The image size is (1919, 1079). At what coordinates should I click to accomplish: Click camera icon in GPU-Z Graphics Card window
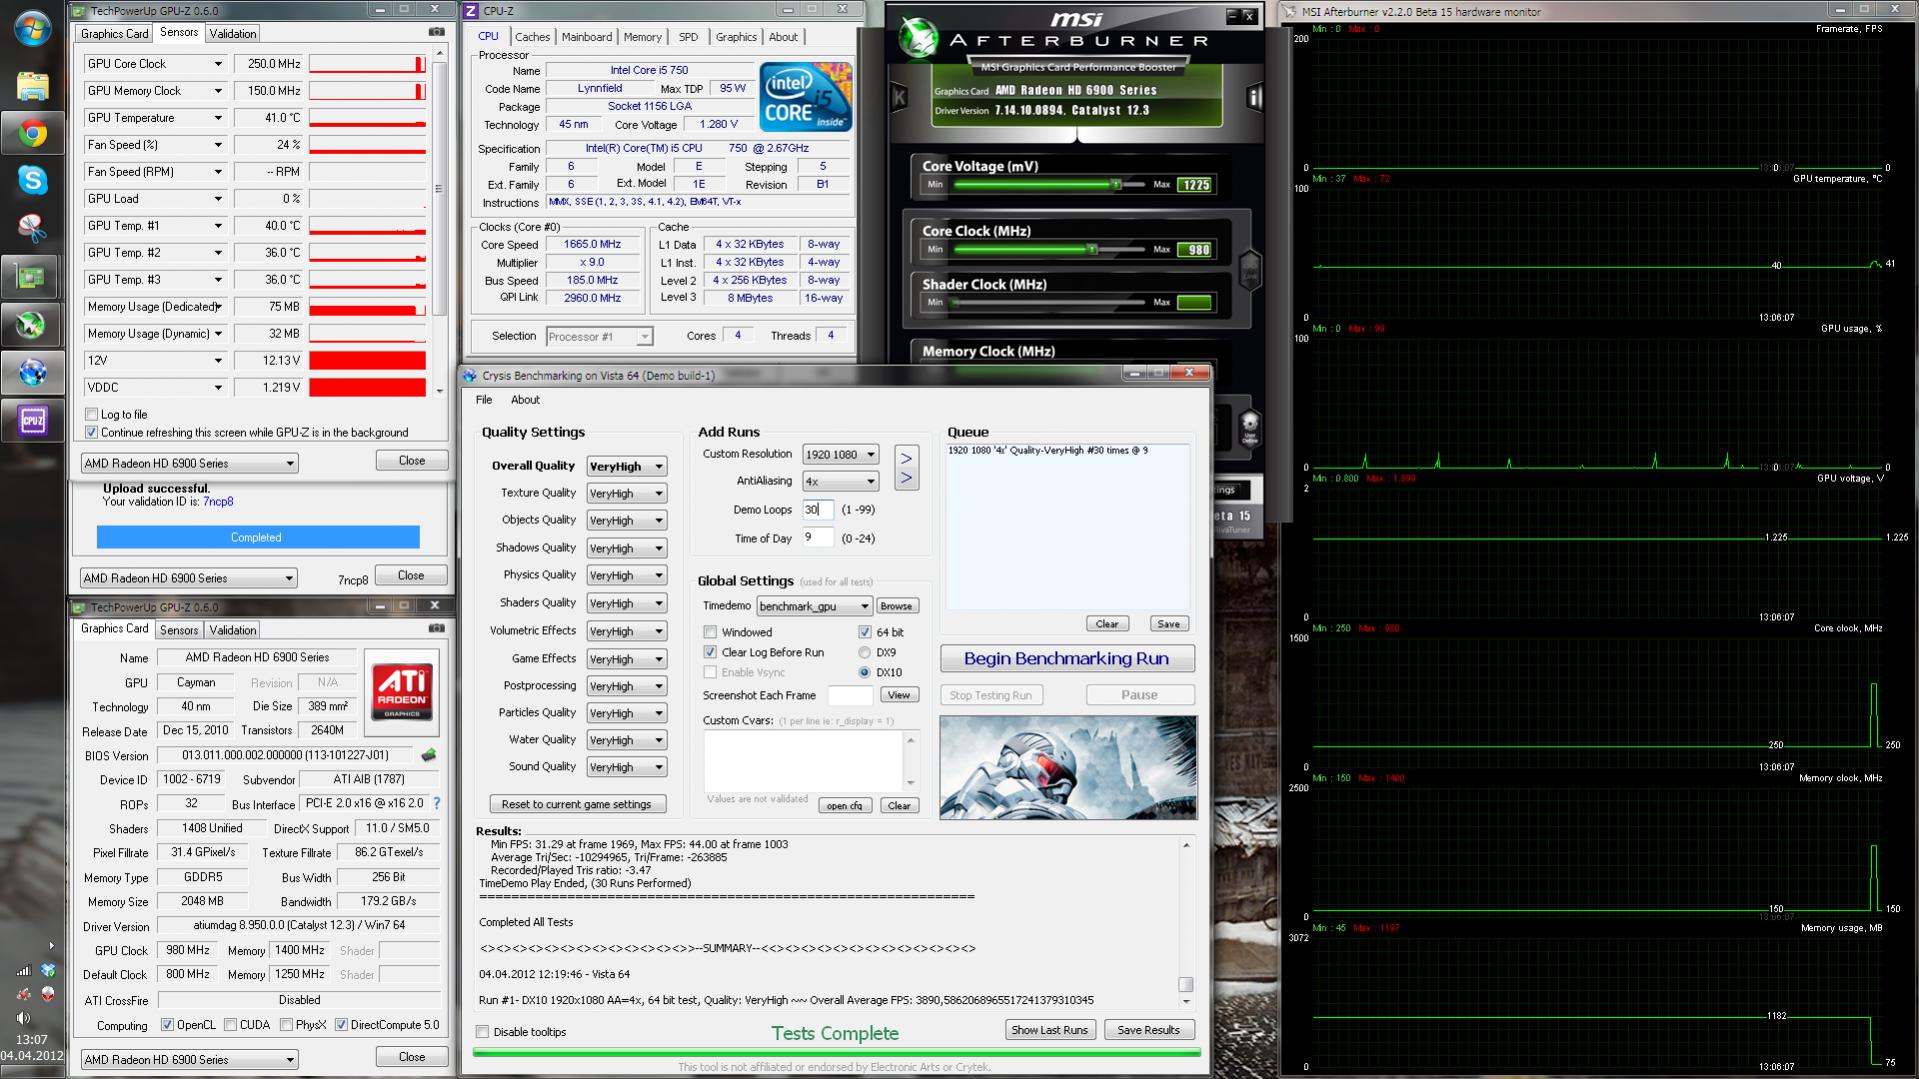pyautogui.click(x=436, y=628)
